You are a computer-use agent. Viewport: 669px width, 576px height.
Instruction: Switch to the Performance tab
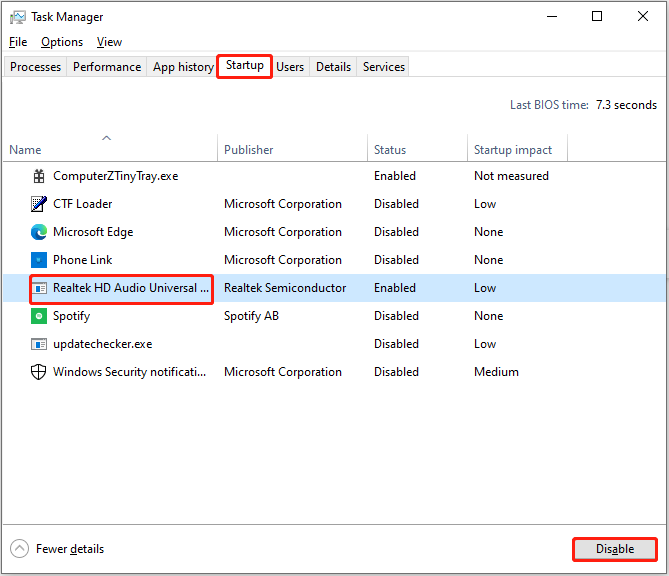pos(107,67)
